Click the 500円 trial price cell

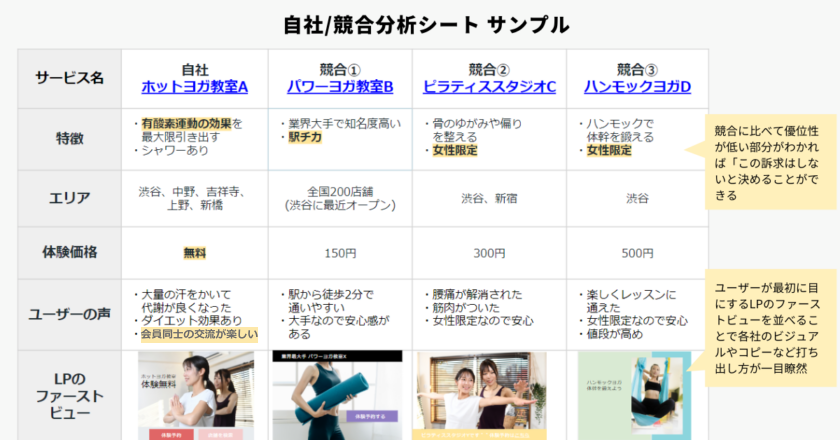(x=637, y=254)
